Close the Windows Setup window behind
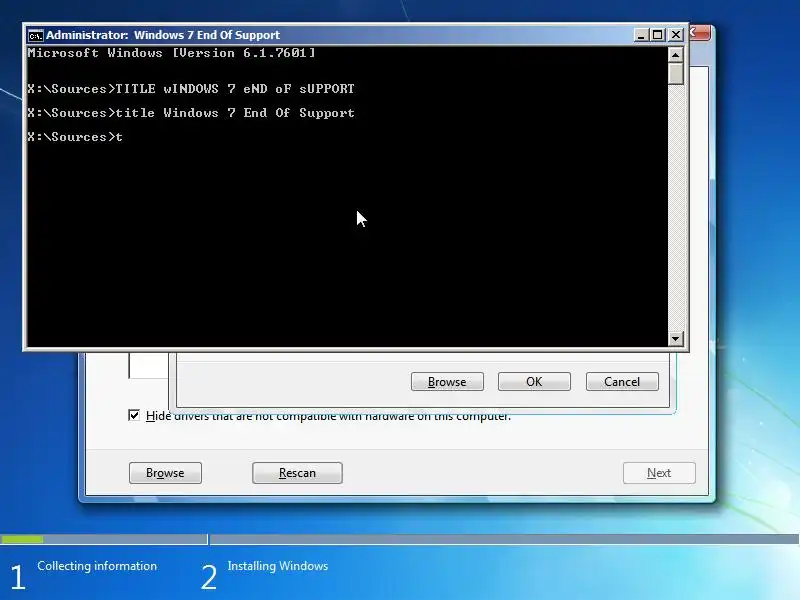Screen dimensions: 800x600 (x=700, y=33)
